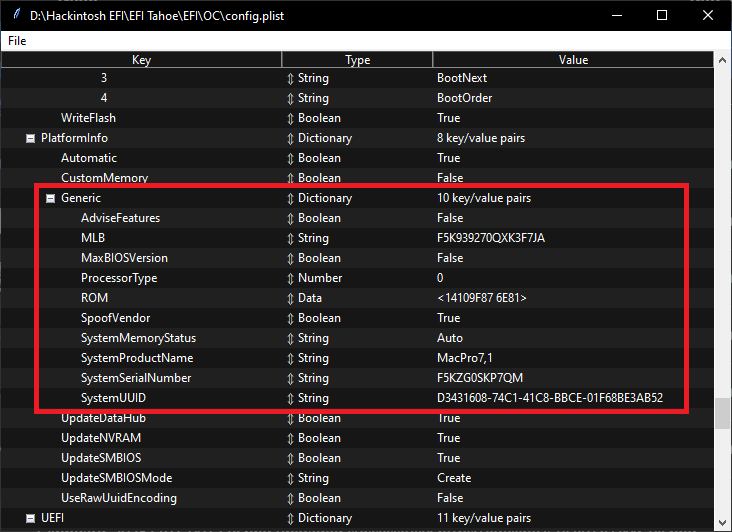Image resolution: width=732 pixels, height=532 pixels.
Task: Click the value BootOrder
Action: (465, 98)
